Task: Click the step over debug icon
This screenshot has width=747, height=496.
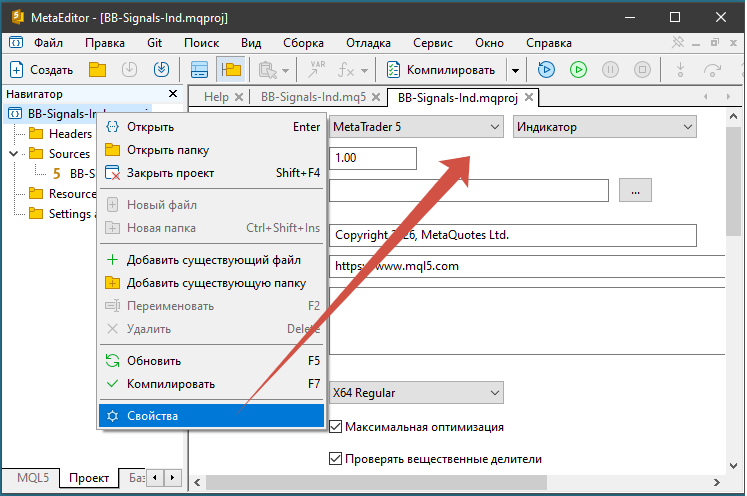Action: coord(712,70)
